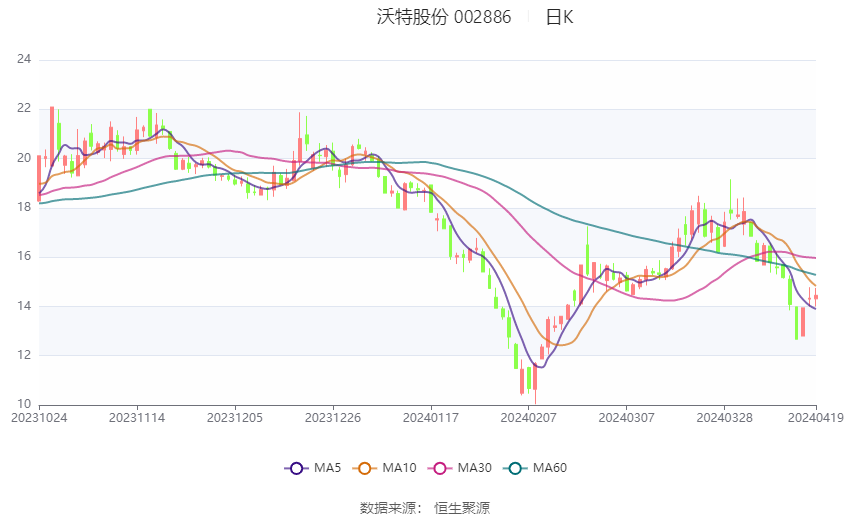This screenshot has height=516, width=850.
Task: Select the 20240207 date axis label
Action: [529, 418]
